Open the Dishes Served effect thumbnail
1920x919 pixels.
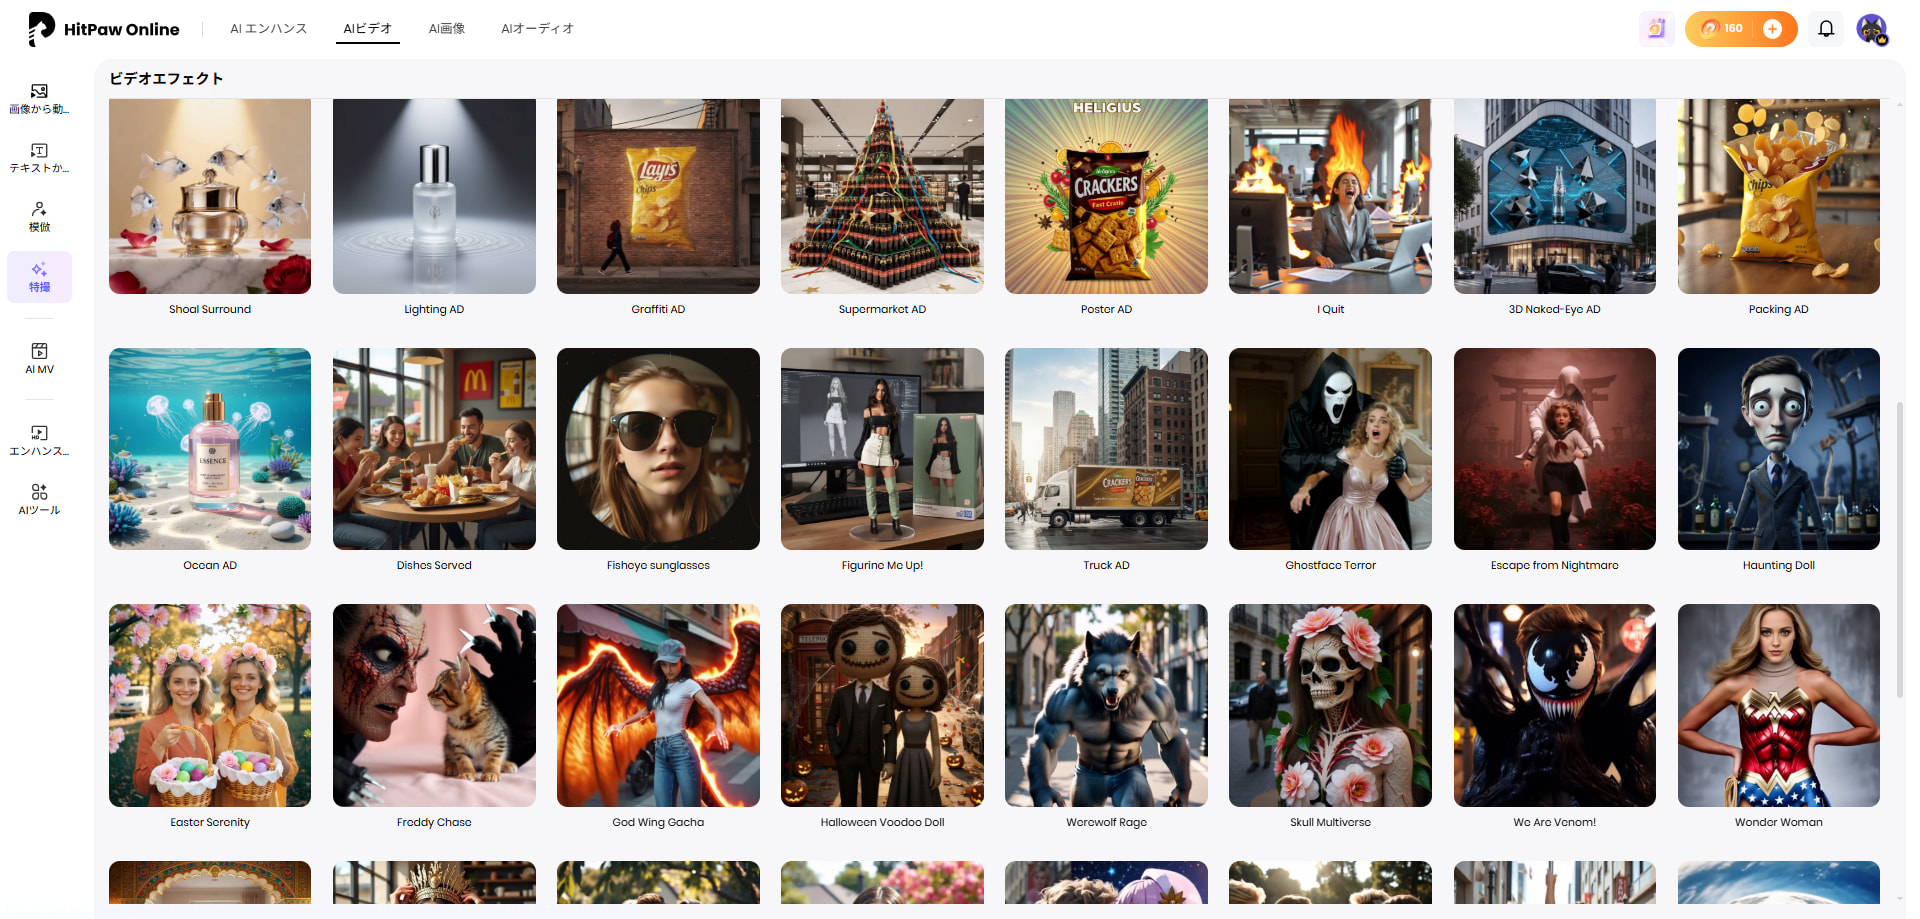coord(434,449)
